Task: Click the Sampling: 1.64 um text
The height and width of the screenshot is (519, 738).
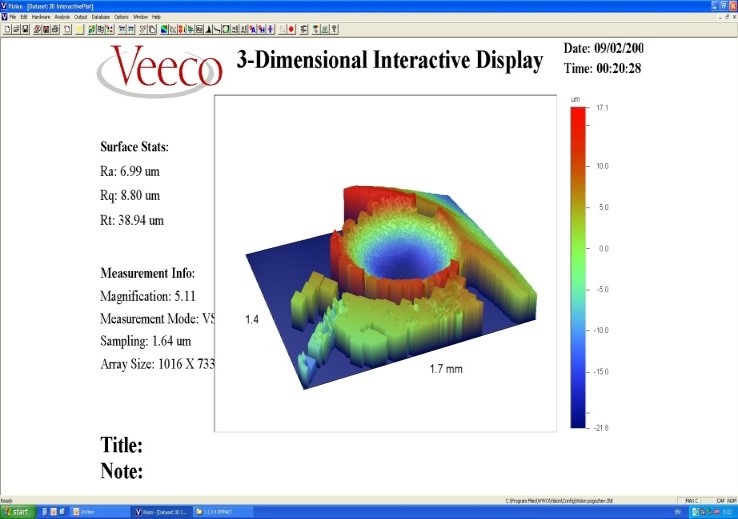Action: point(146,341)
